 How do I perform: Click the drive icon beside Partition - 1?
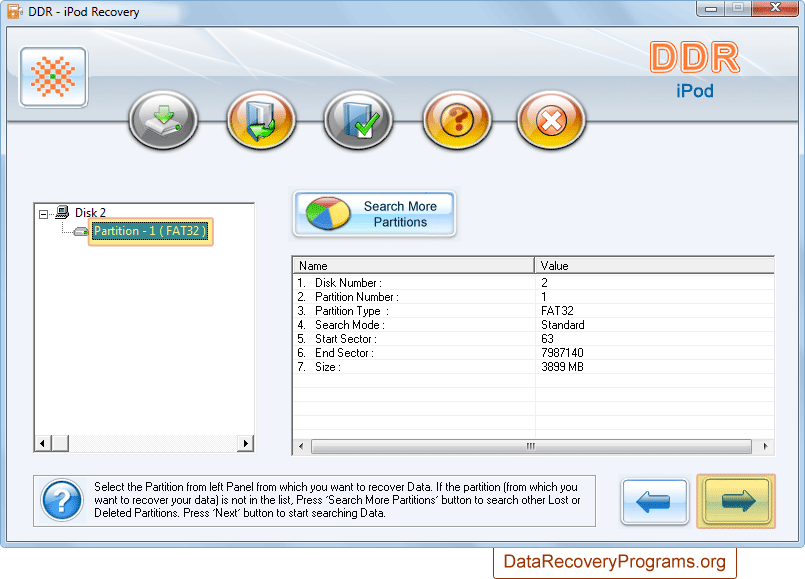coord(81,231)
